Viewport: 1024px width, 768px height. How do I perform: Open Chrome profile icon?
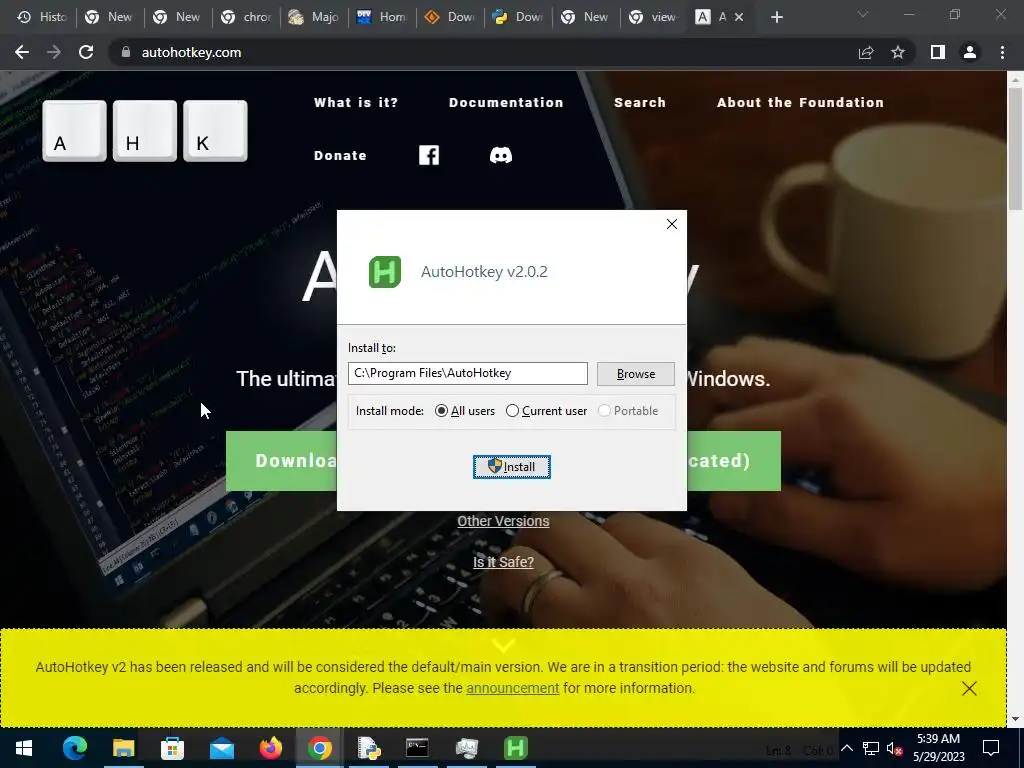coord(970,52)
